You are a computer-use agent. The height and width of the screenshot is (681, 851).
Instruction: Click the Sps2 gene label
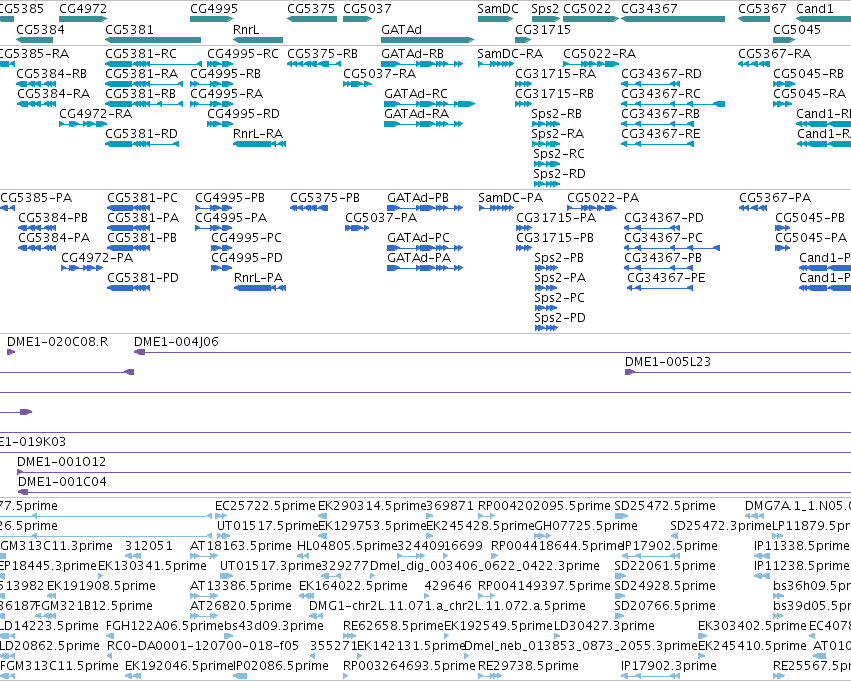[545, 9]
